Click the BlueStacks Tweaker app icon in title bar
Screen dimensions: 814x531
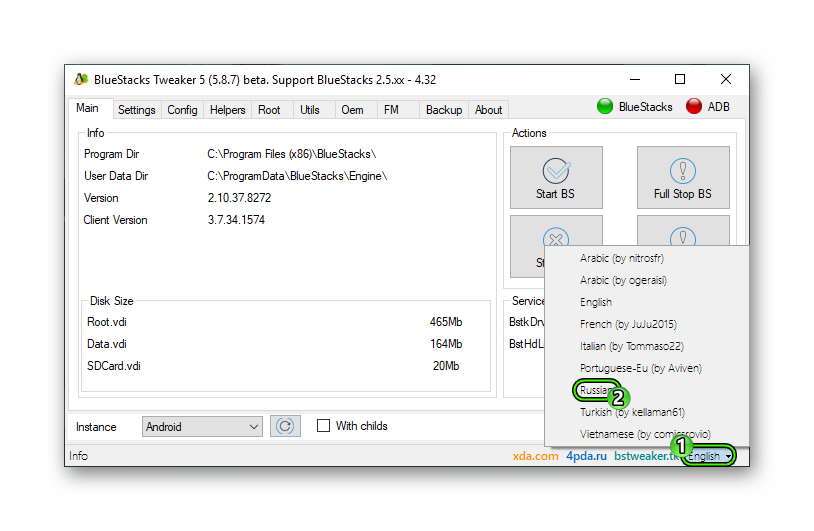pyautogui.click(x=81, y=79)
